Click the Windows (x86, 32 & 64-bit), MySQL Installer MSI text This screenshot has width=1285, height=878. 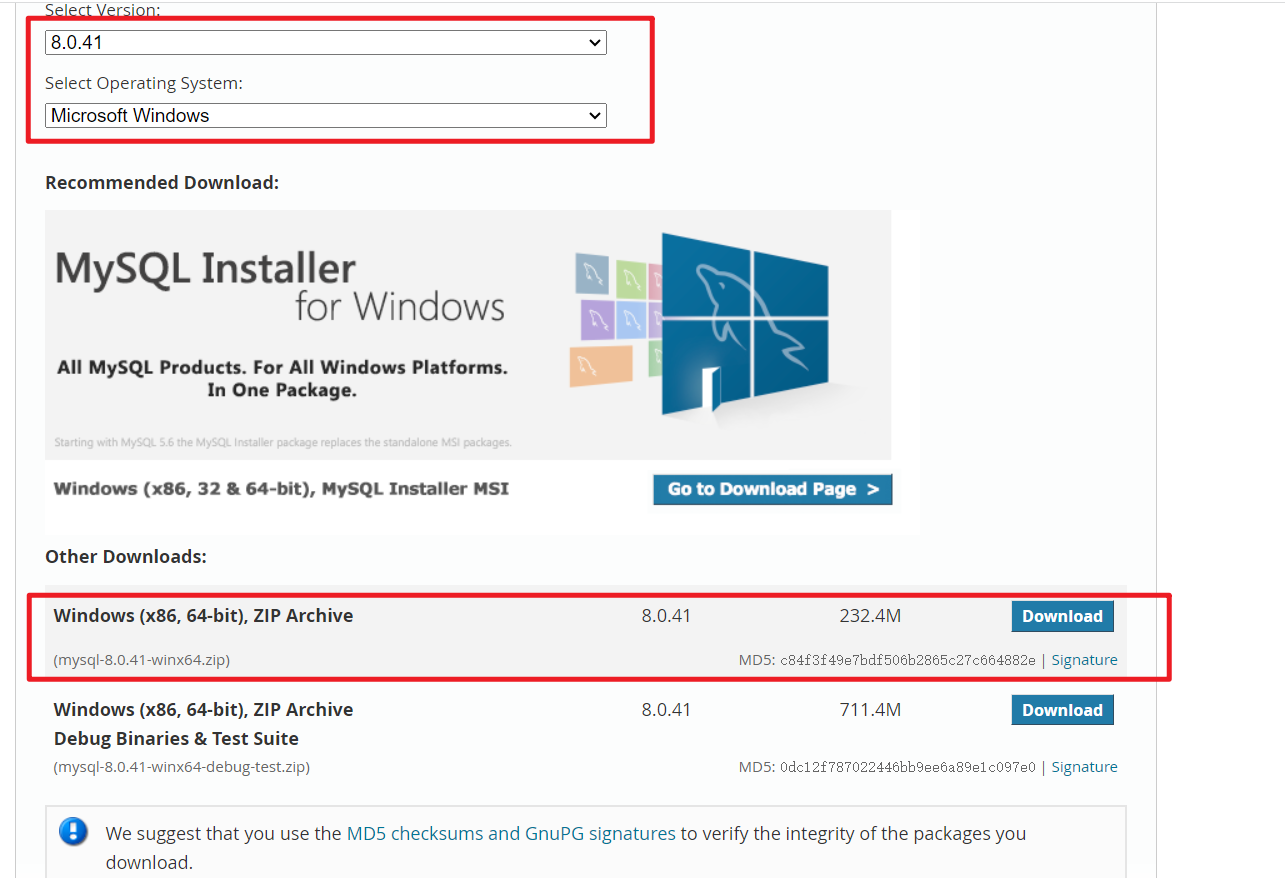point(281,489)
